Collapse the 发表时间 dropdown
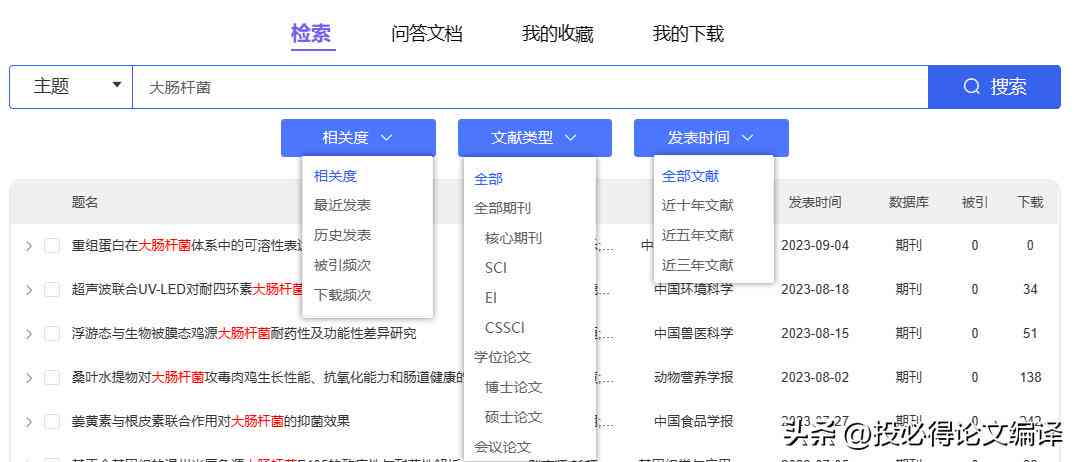This screenshot has width=1077, height=462. pyautogui.click(x=711, y=138)
